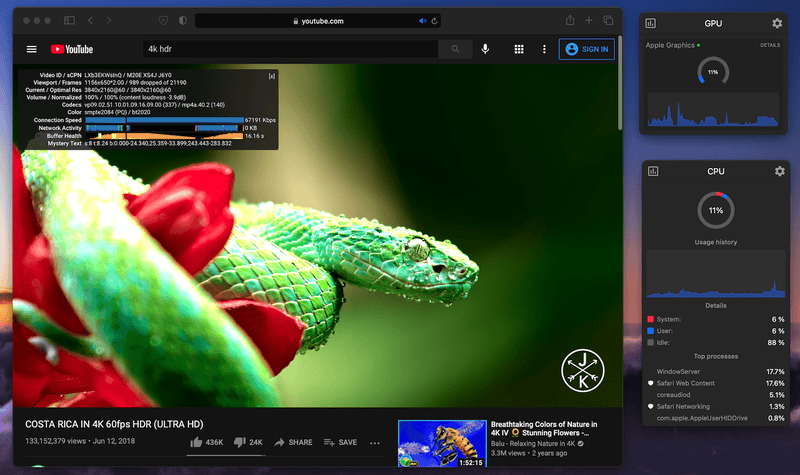Open the CPU panel settings gear
800x475 pixels.
pyautogui.click(x=779, y=172)
